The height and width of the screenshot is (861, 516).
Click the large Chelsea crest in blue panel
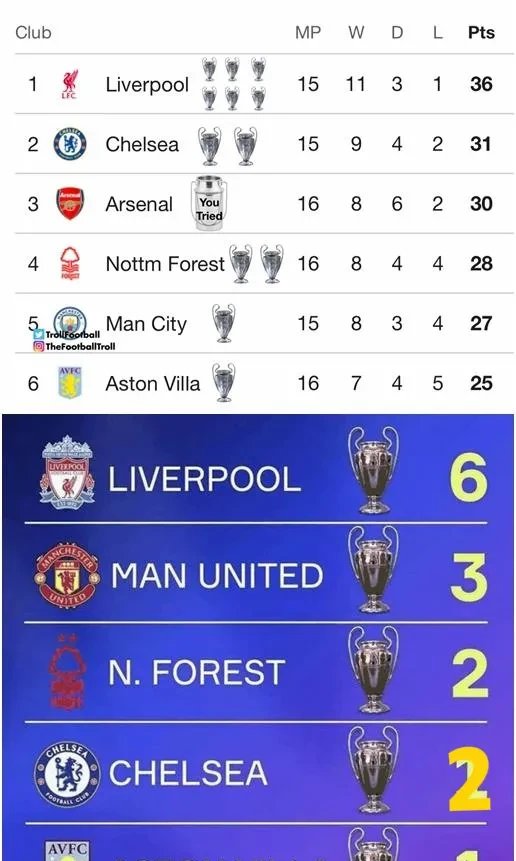(x=67, y=774)
